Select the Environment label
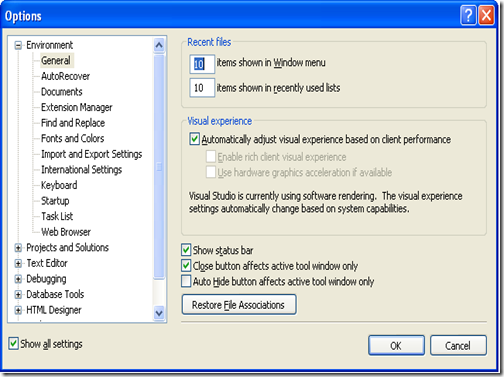The width and height of the screenshot is (504, 377). point(50,45)
